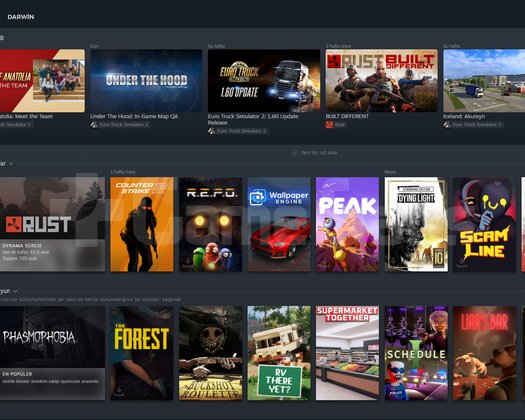Click the download icon on the R.E.P.O. cover
The width and height of the screenshot is (525, 420).
(x=188, y=263)
